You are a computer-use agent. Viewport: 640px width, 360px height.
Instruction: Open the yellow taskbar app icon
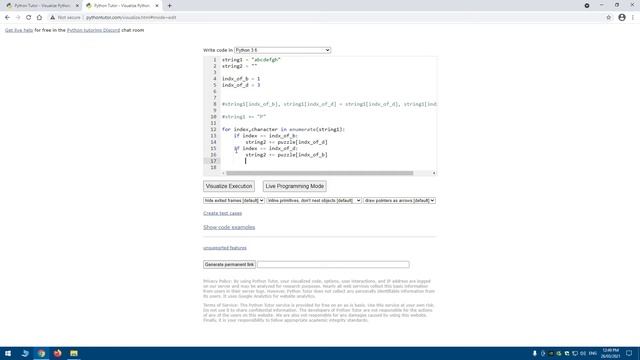[x=74, y=353]
